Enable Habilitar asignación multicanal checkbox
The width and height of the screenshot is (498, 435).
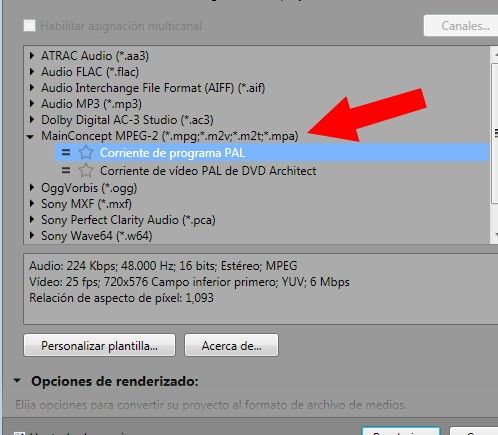click(x=29, y=26)
